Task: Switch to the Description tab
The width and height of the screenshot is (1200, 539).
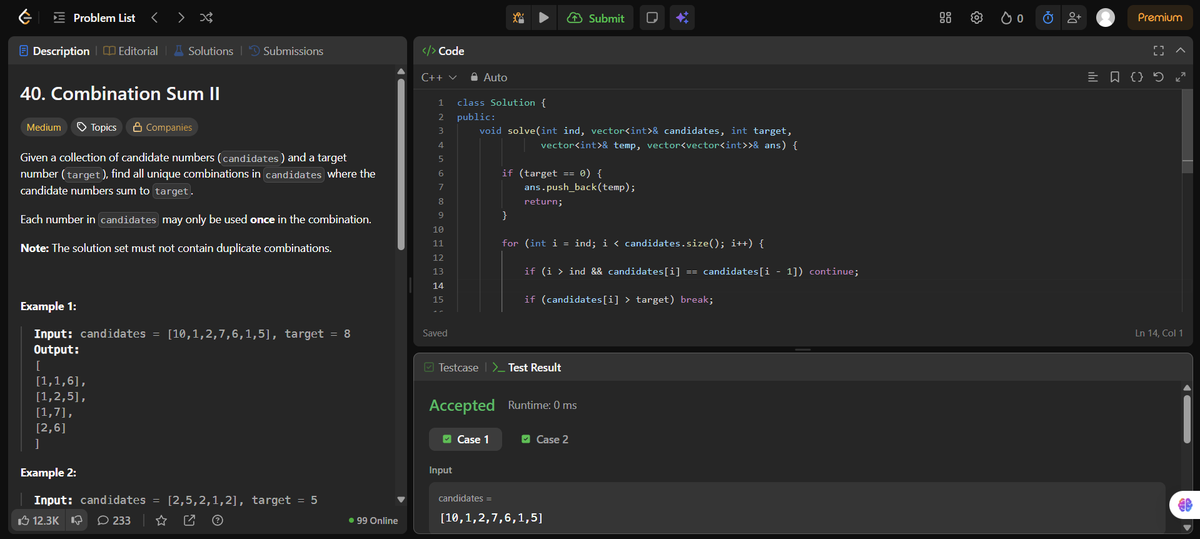Action: click(x=55, y=51)
